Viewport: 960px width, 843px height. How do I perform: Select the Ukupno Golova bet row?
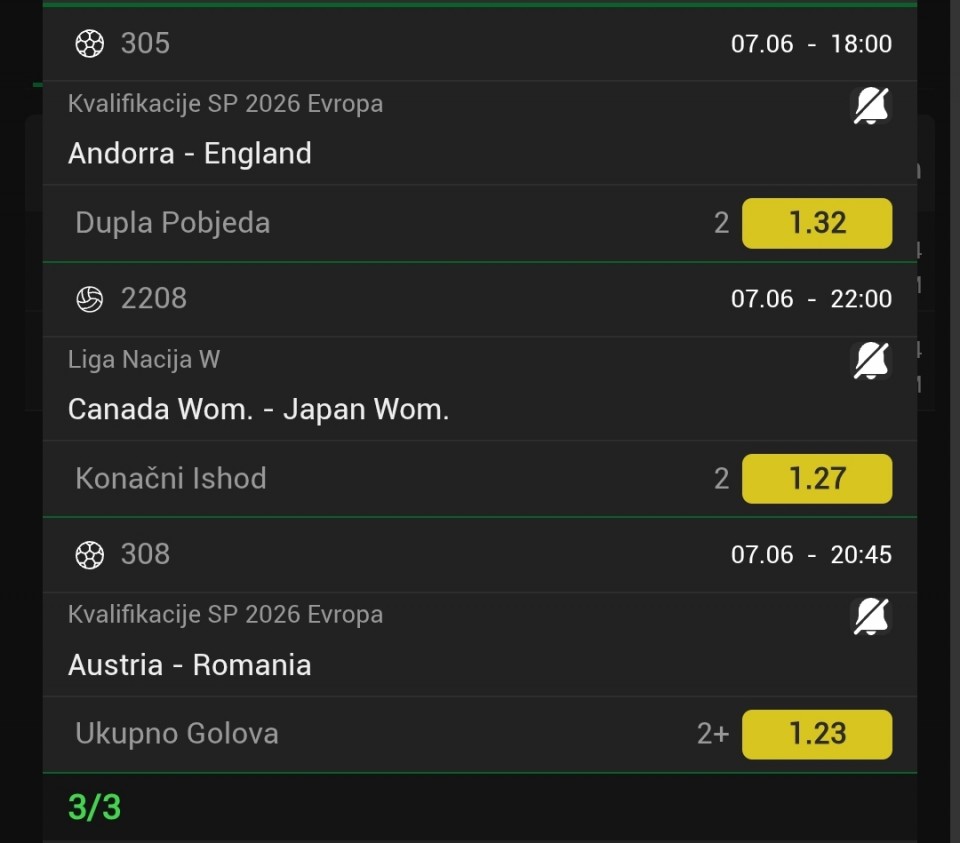click(x=480, y=734)
